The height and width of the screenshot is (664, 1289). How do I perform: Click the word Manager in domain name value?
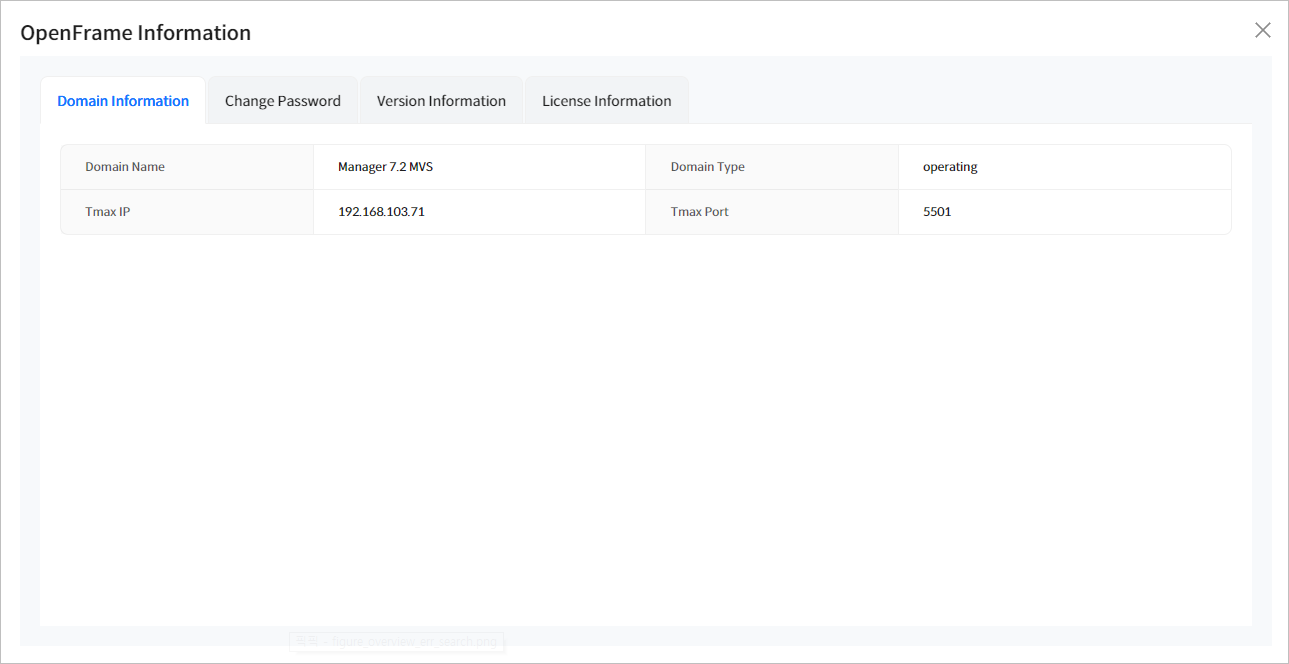click(362, 167)
